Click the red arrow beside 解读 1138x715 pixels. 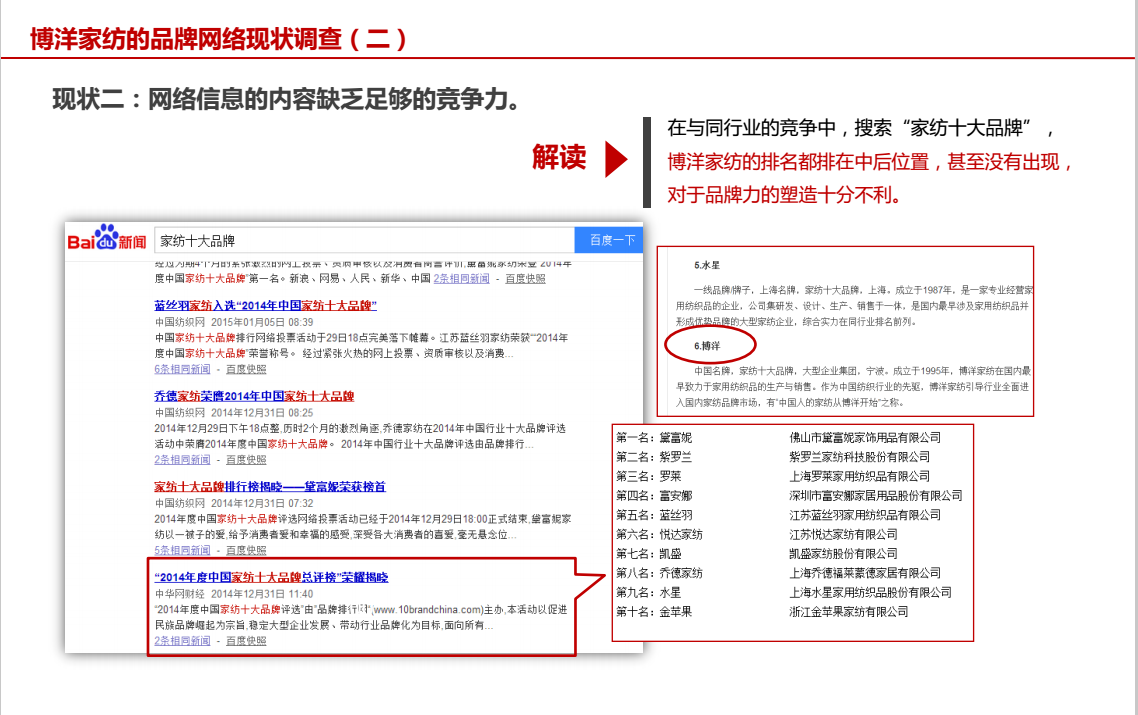(x=616, y=159)
